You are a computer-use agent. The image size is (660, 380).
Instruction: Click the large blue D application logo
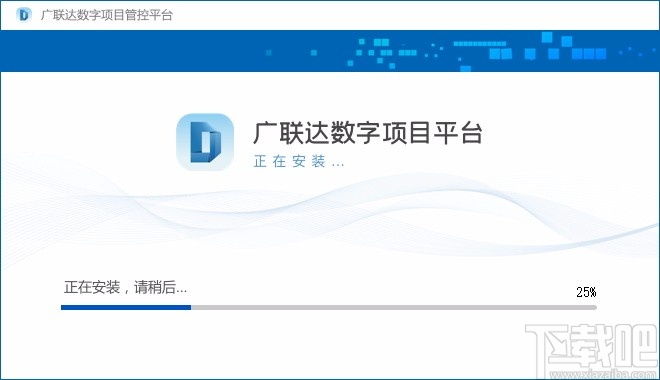tap(205, 142)
